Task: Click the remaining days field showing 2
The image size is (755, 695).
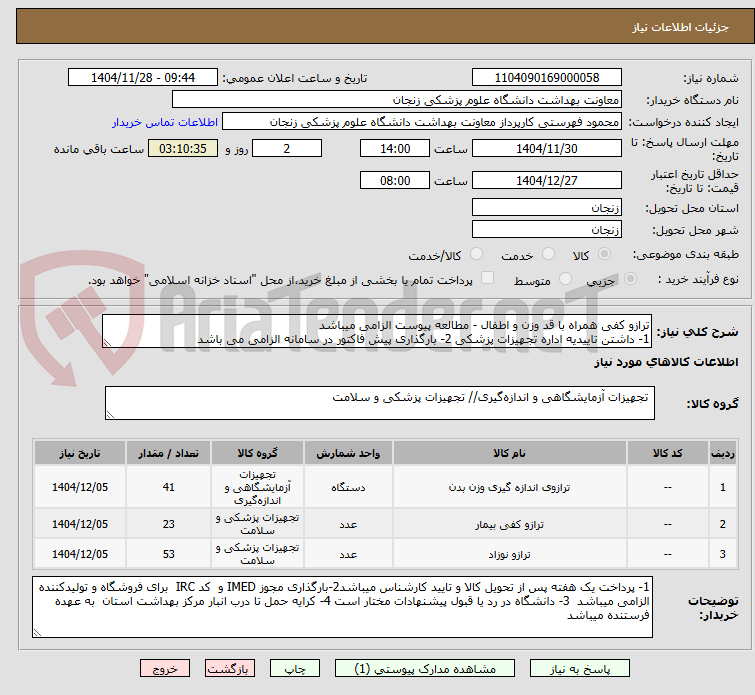Action: click(287, 148)
